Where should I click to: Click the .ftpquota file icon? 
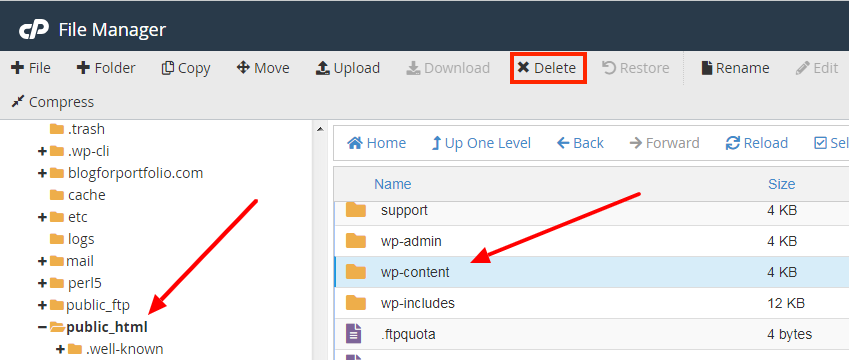[x=354, y=333]
